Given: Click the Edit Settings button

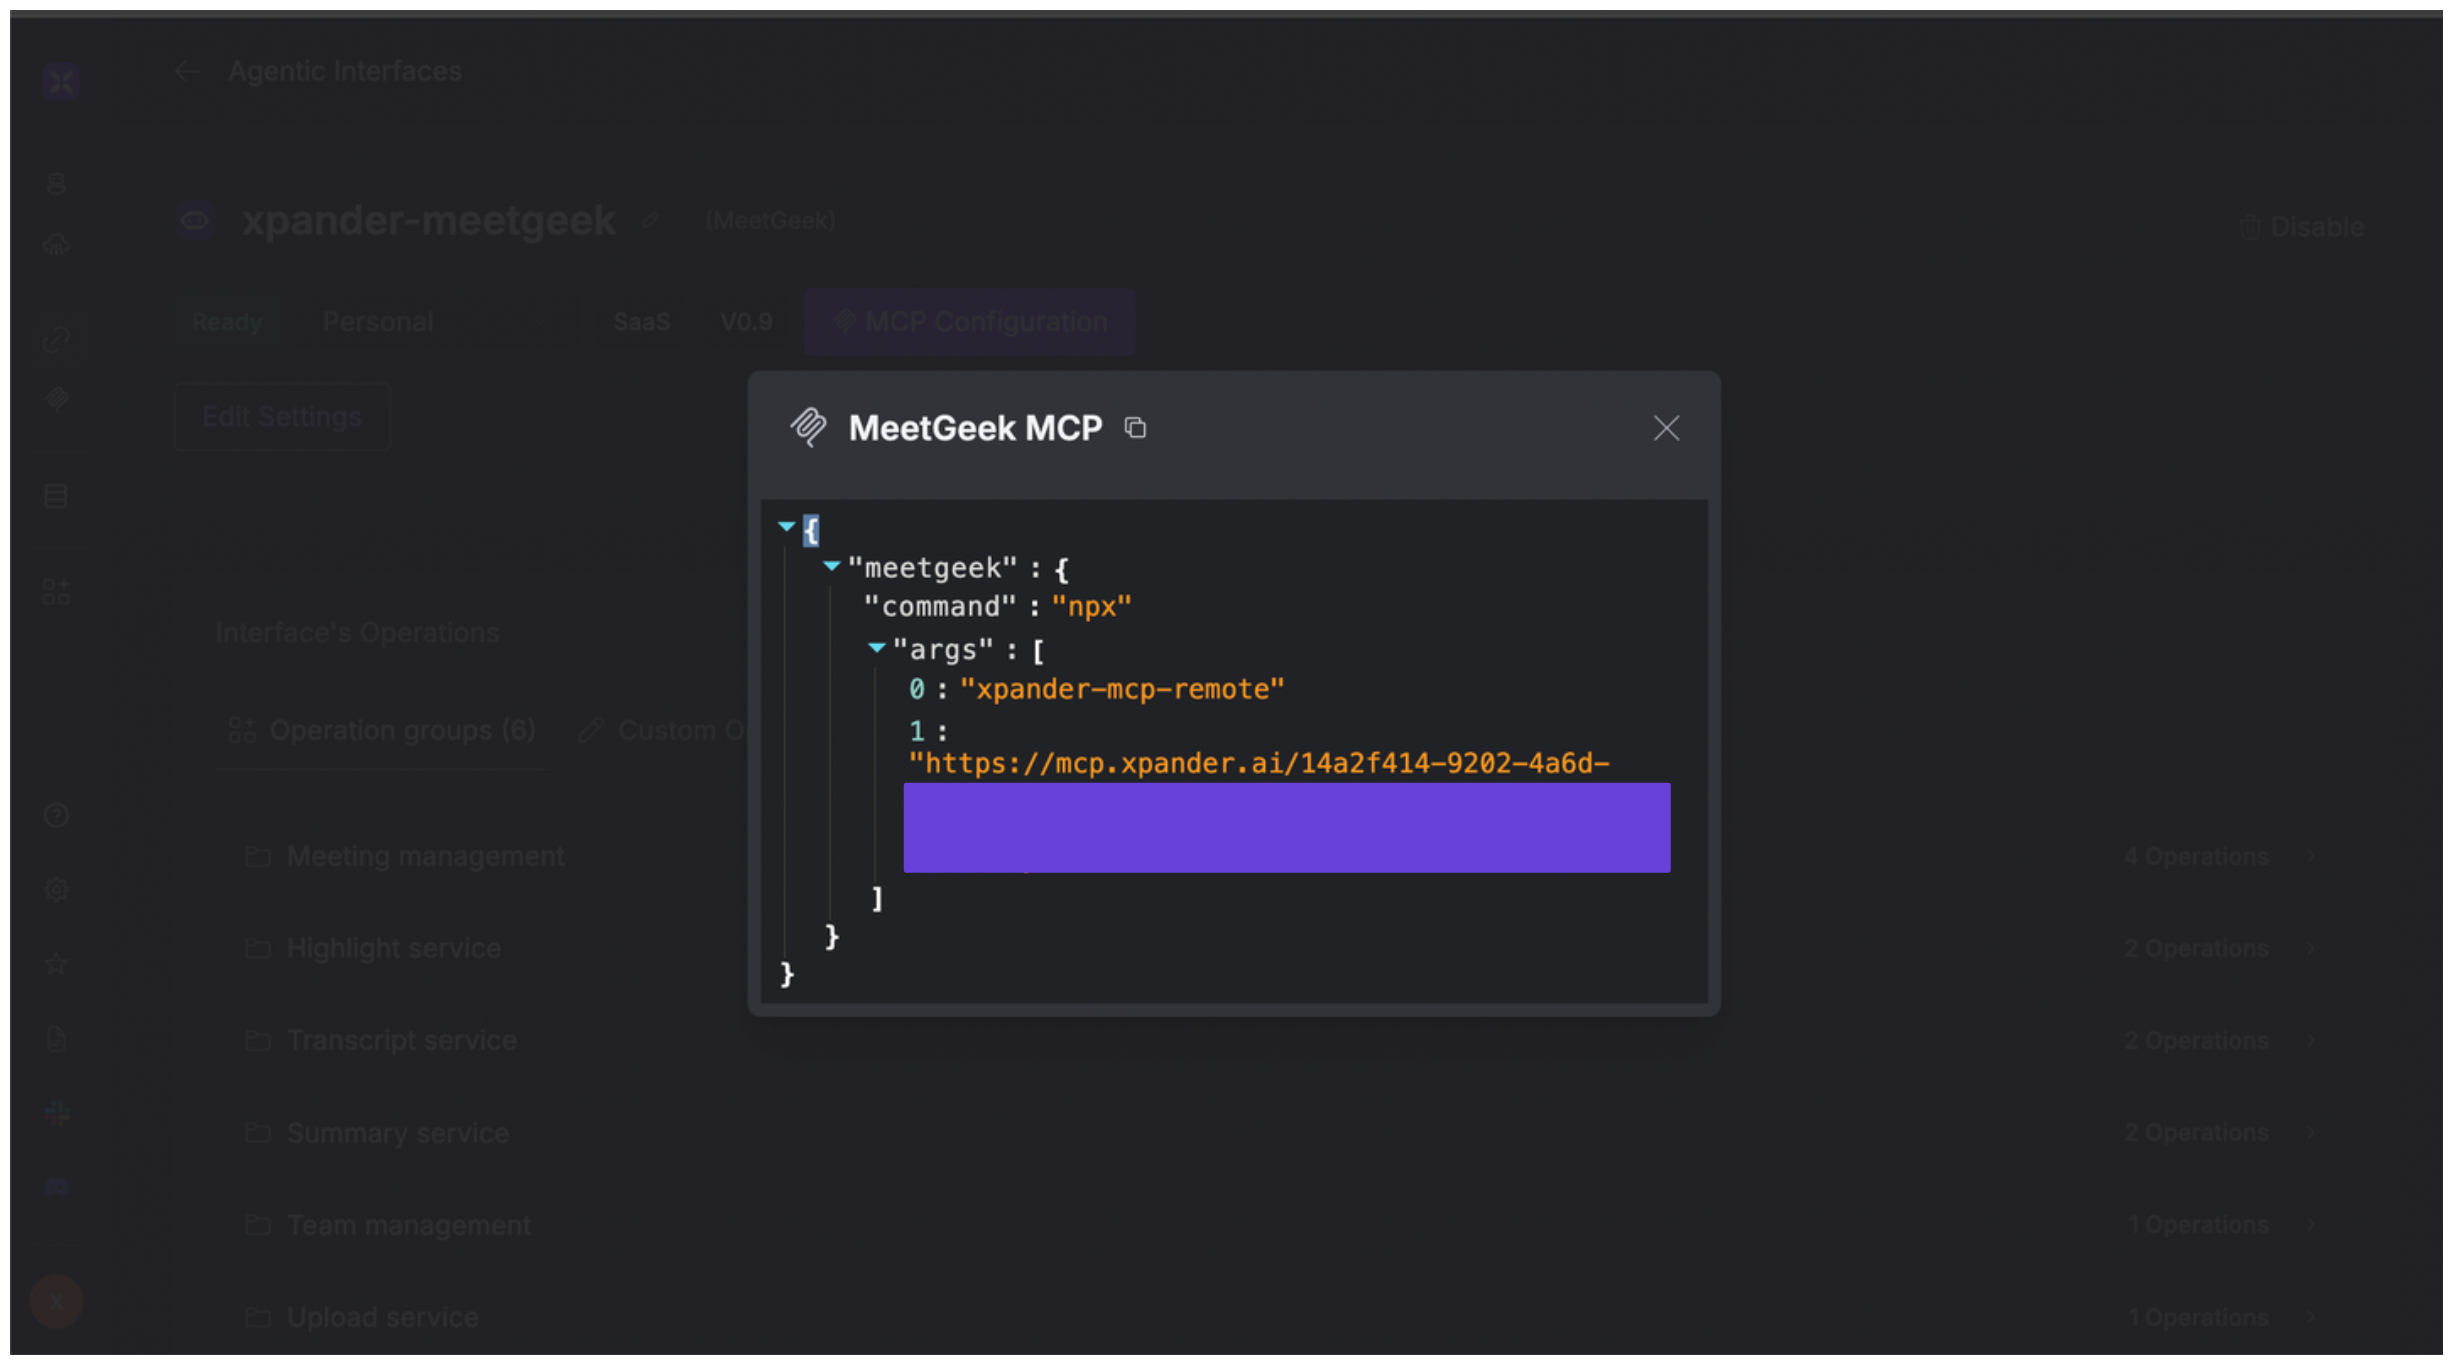Looking at the screenshot, I should click(x=282, y=417).
